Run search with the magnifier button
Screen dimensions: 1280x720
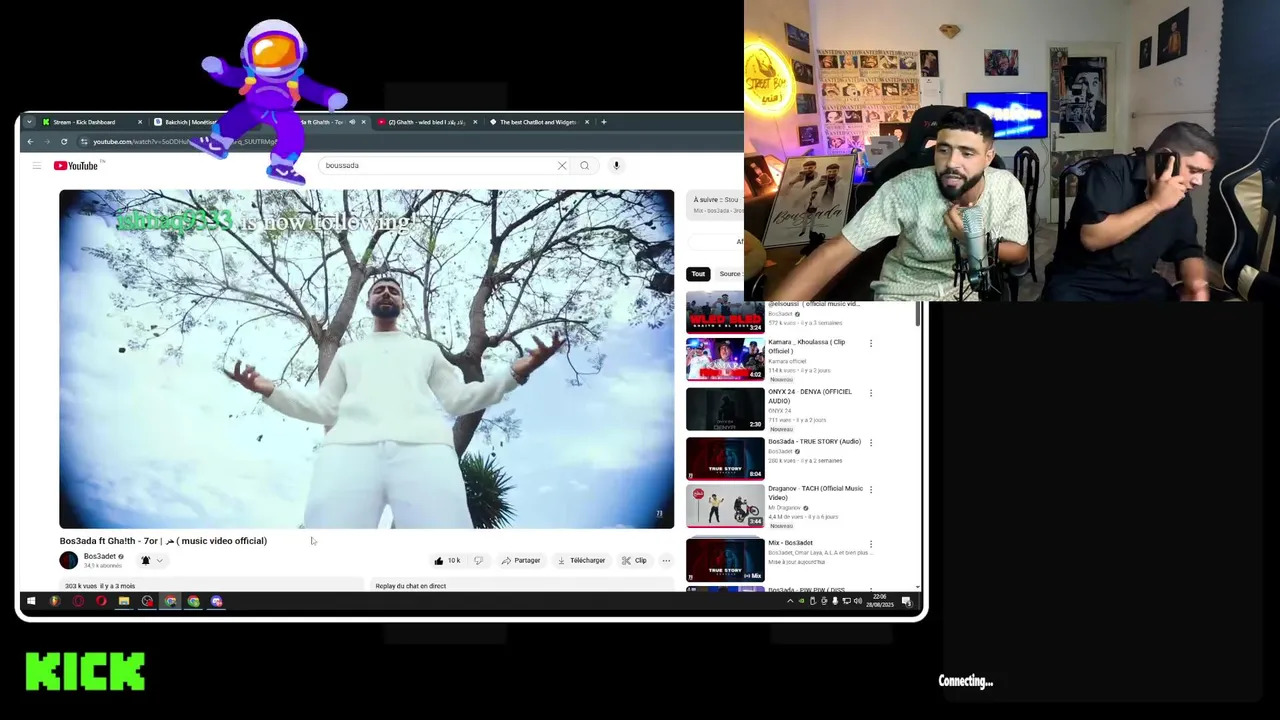(x=585, y=166)
